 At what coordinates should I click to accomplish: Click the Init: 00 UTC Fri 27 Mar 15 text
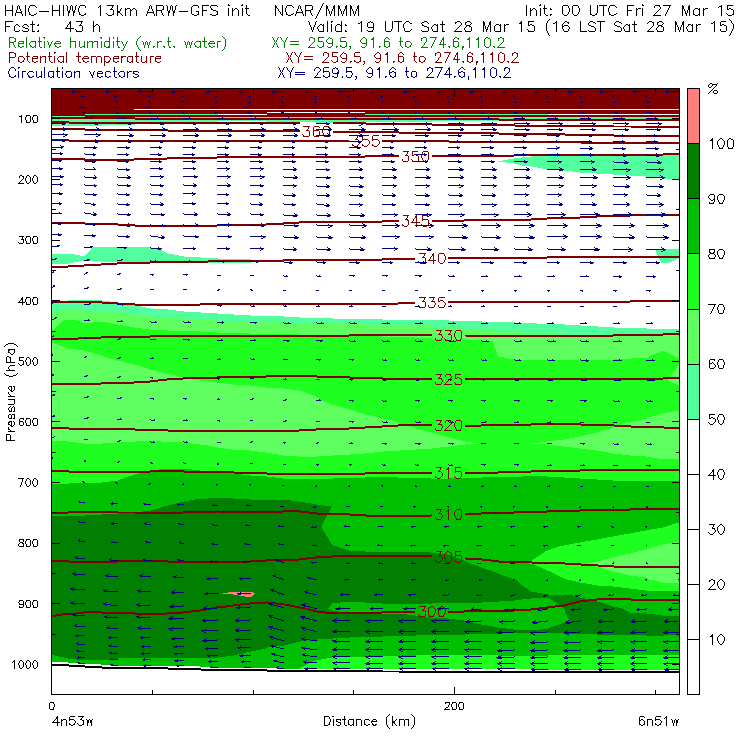pyautogui.click(x=630, y=11)
